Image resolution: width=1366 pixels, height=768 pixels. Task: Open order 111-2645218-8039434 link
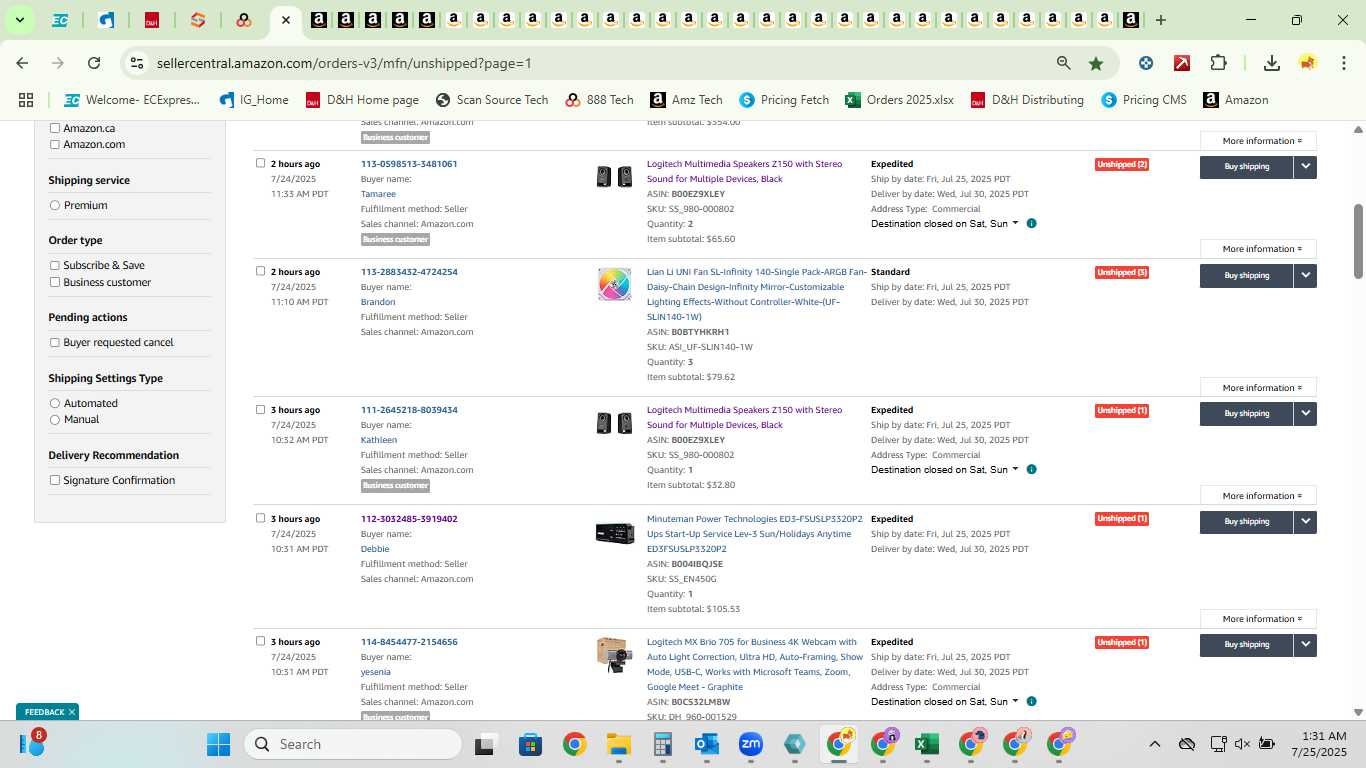(x=409, y=410)
